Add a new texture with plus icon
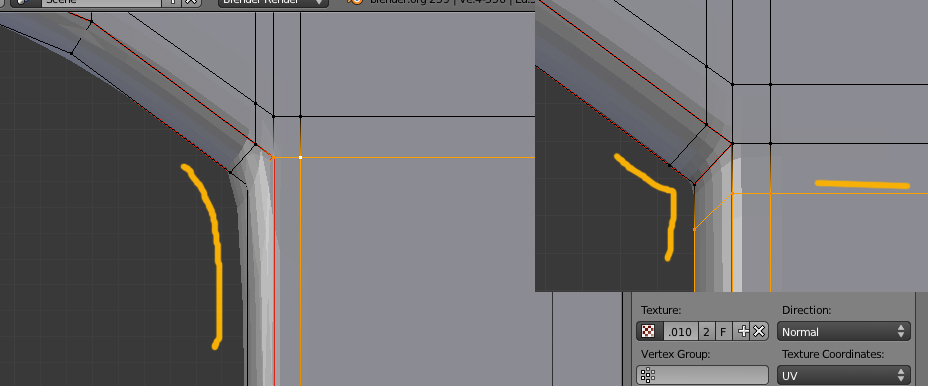This screenshot has width=928, height=386. point(743,332)
